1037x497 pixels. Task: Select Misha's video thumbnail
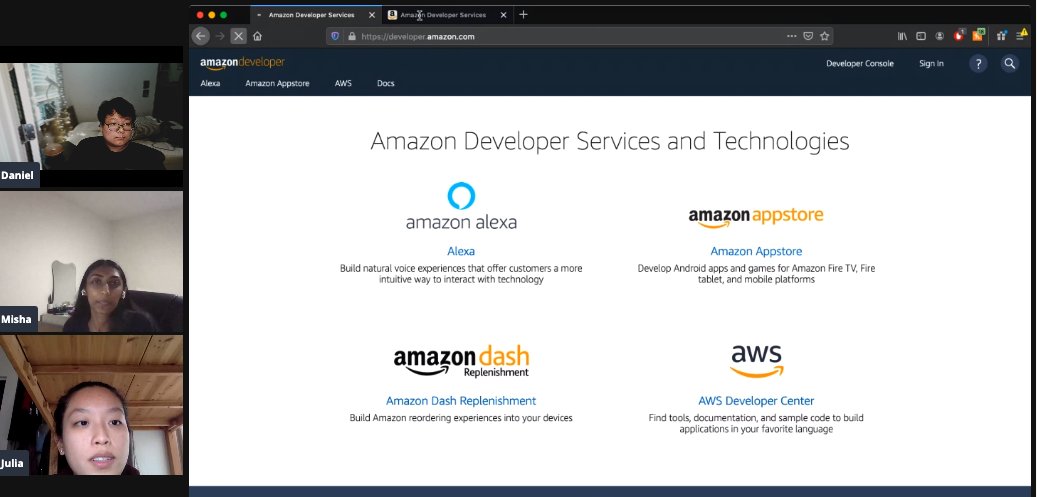91,261
